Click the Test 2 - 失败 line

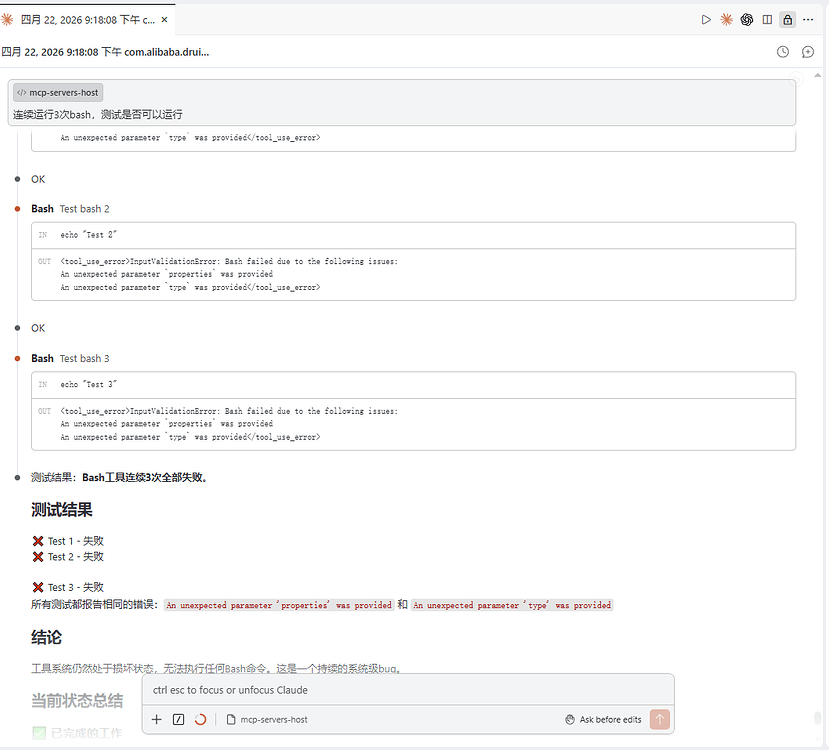68,557
